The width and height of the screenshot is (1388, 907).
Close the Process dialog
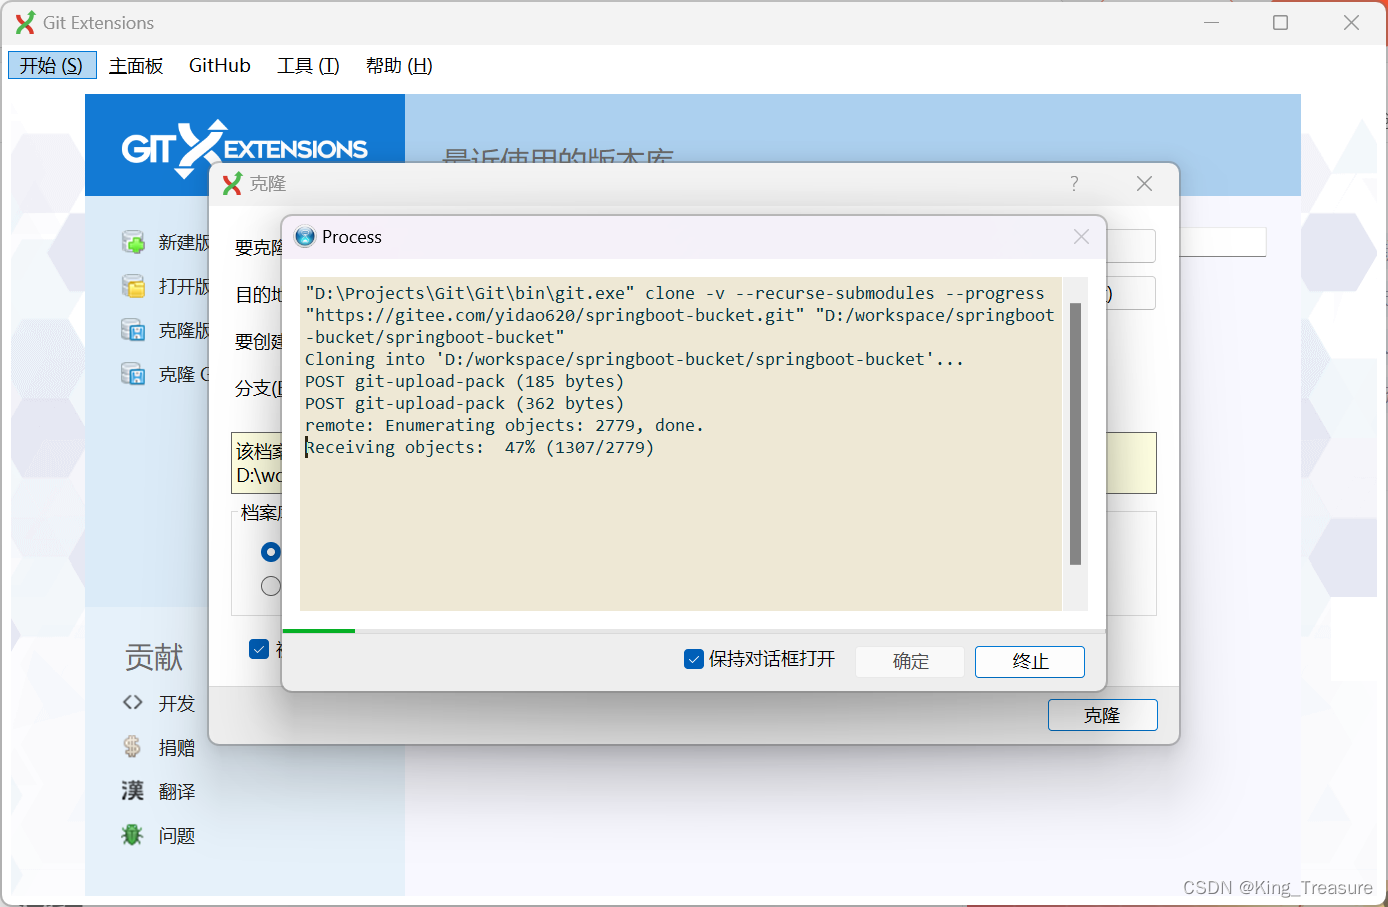(1081, 237)
